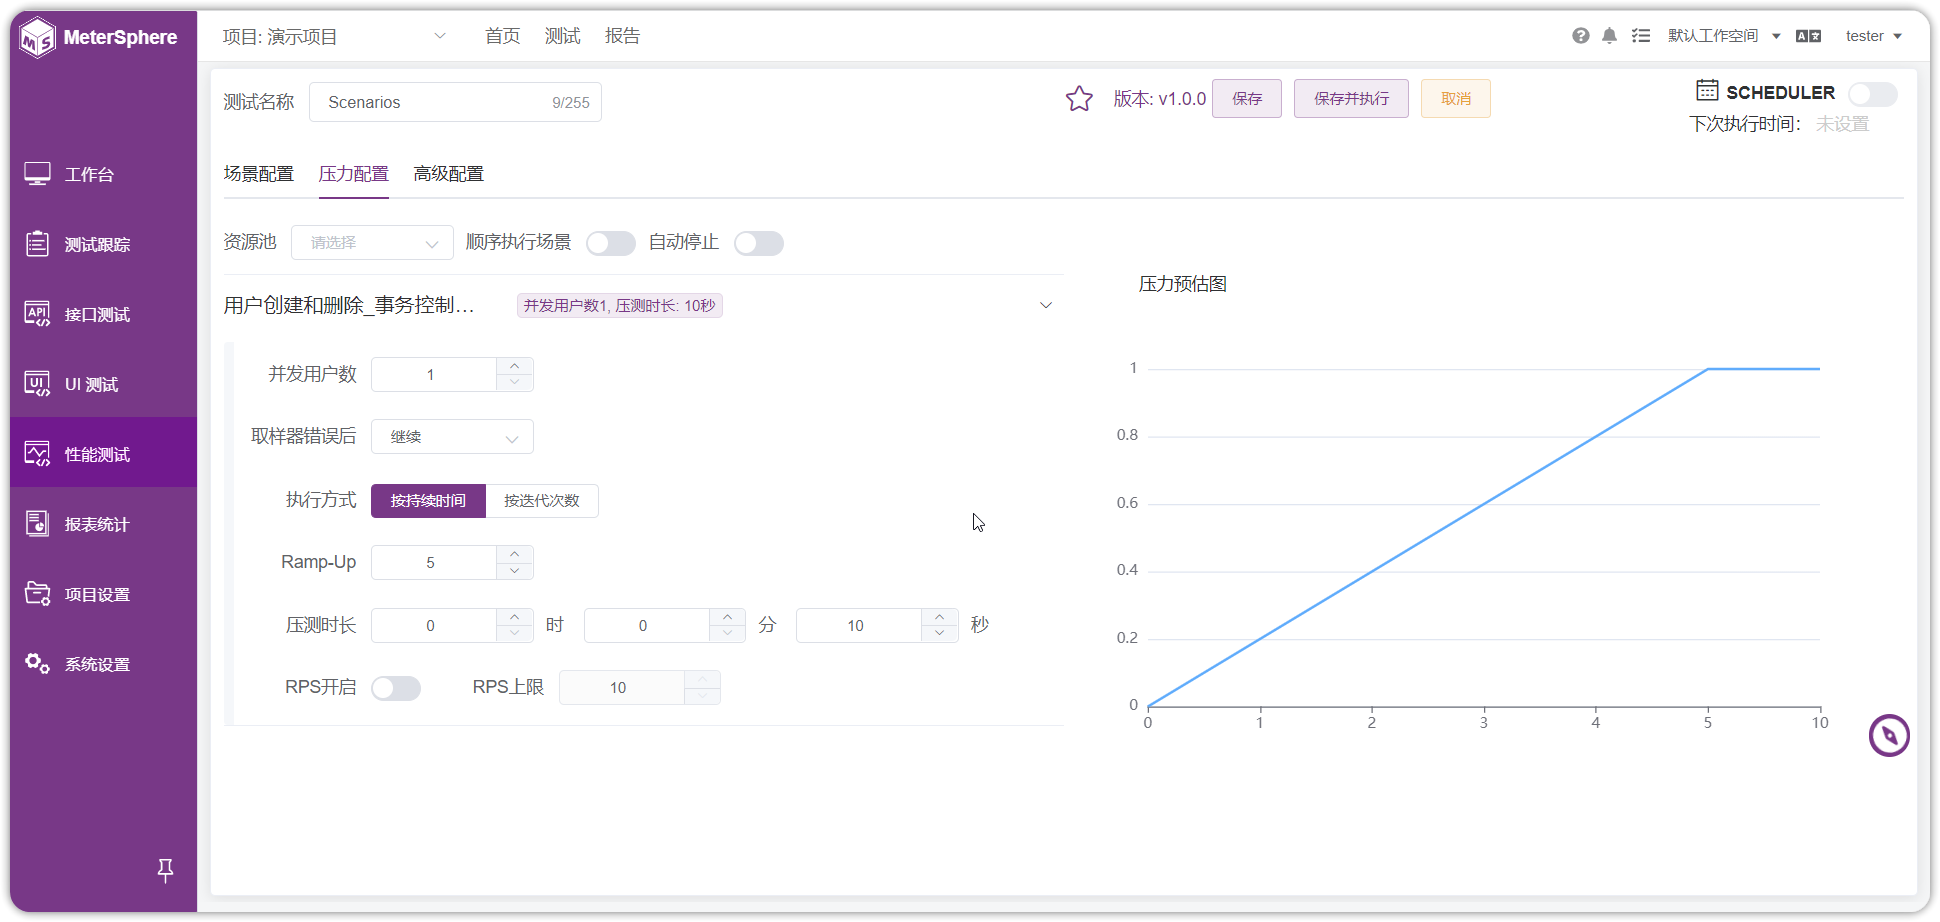
Task: Open the notifications bell icon
Action: pyautogui.click(x=1609, y=36)
